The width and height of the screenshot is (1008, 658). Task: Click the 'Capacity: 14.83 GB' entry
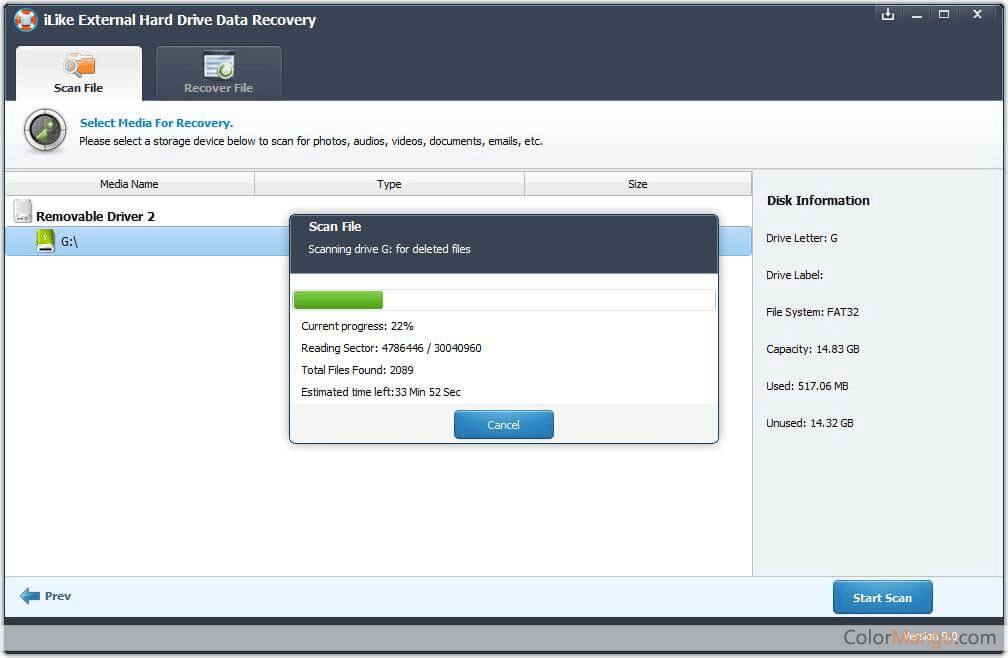[813, 349]
